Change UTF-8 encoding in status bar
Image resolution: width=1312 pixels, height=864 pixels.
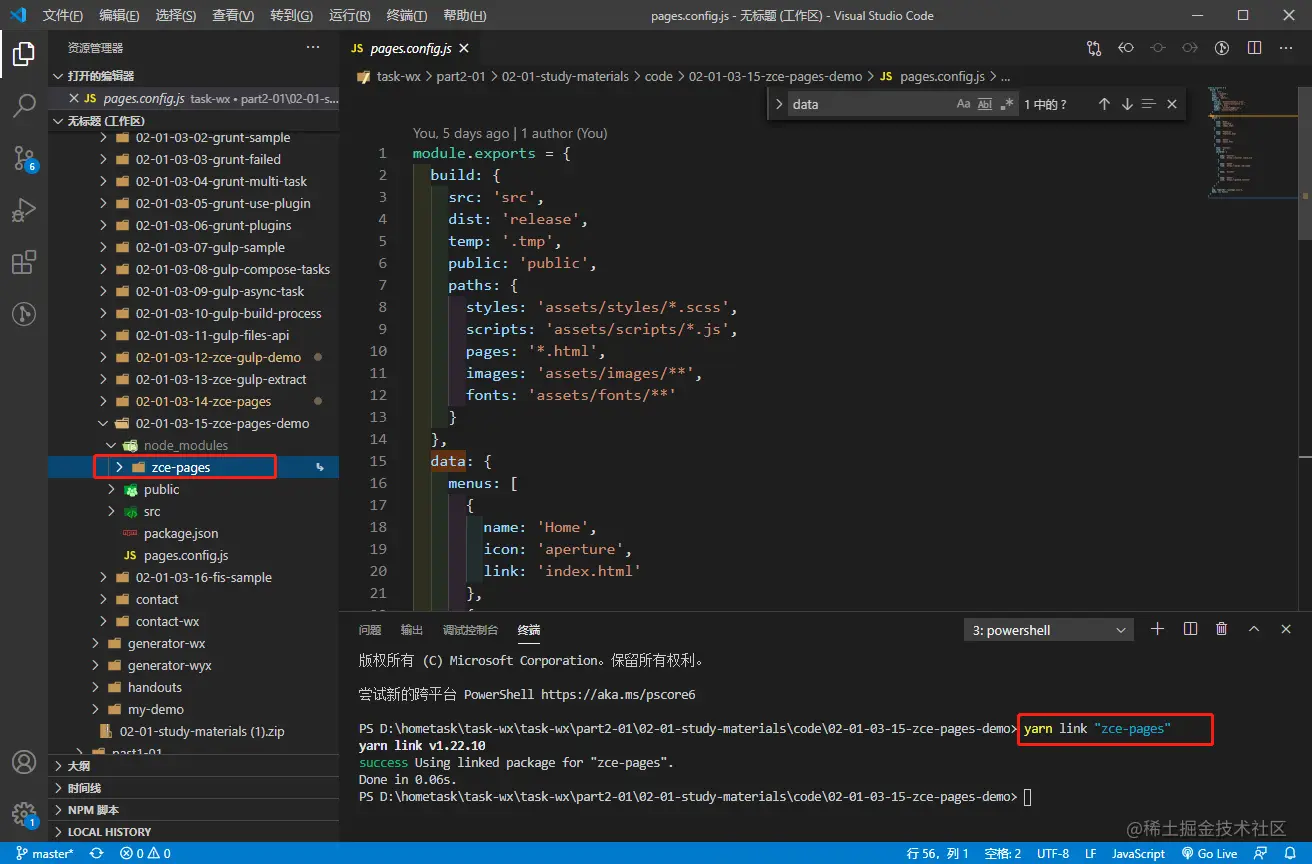click(x=1053, y=853)
